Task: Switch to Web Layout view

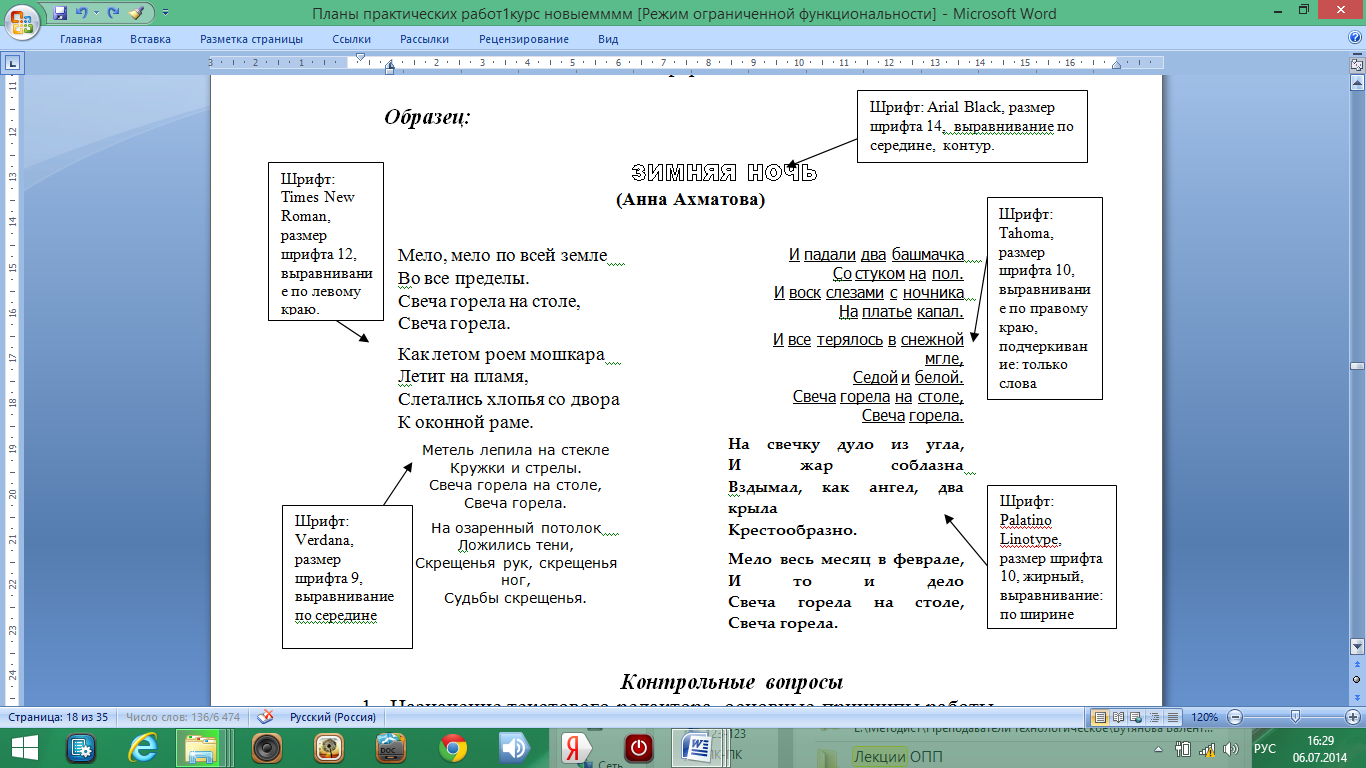Action: [1137, 717]
